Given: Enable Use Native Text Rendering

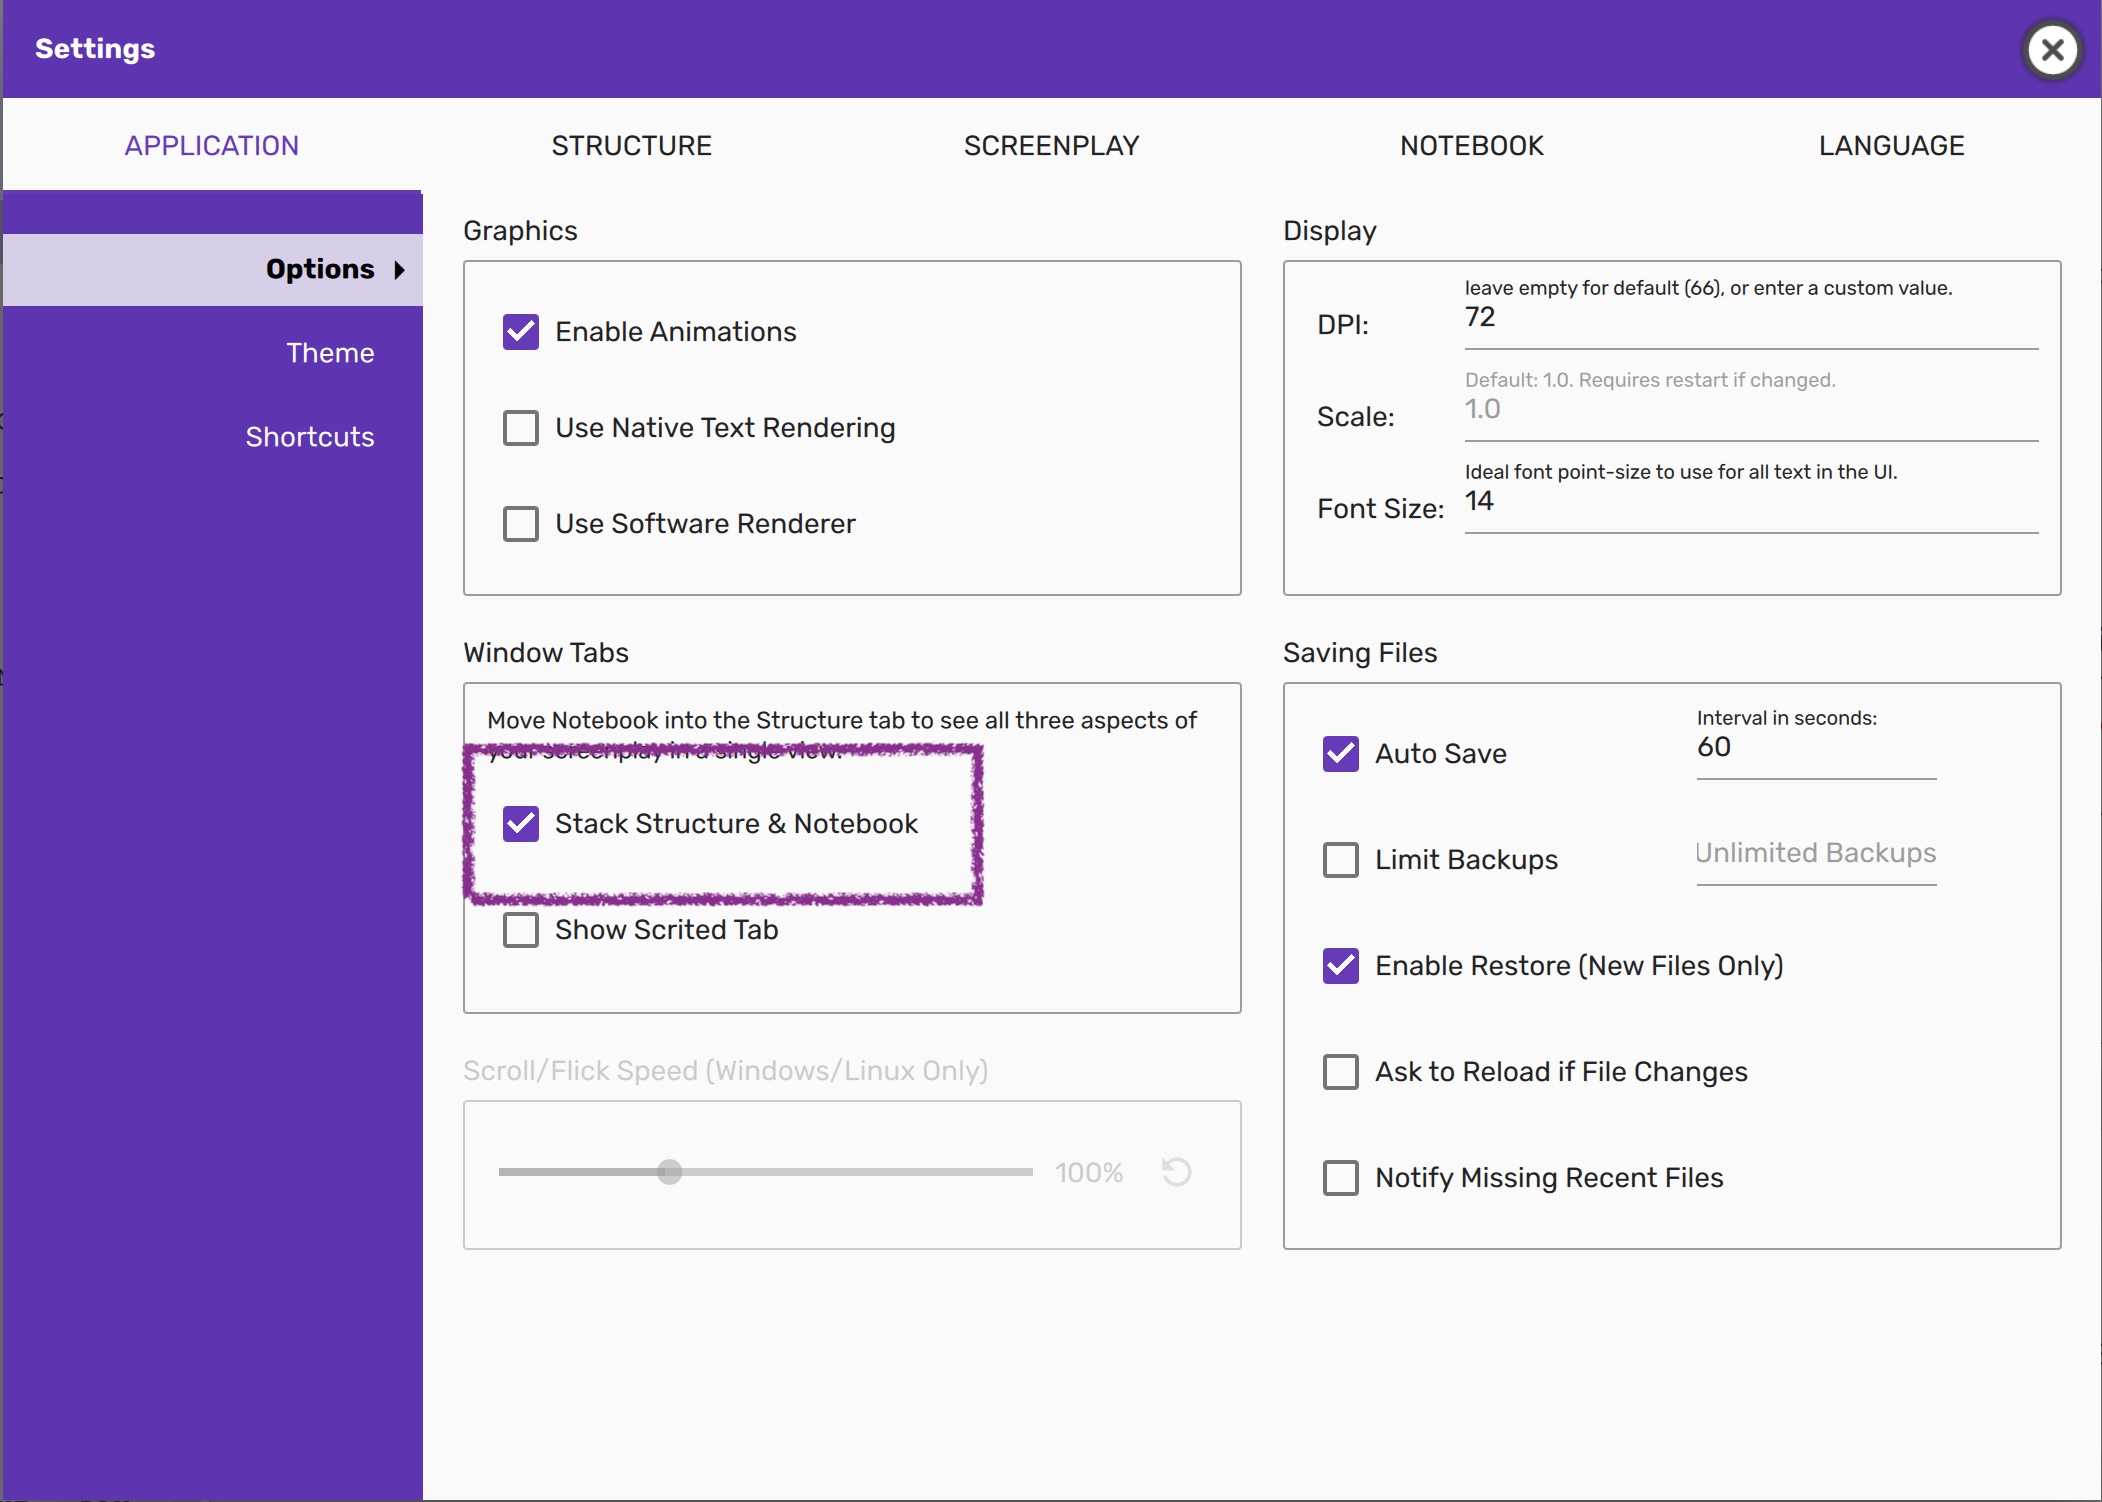Looking at the screenshot, I should point(521,428).
